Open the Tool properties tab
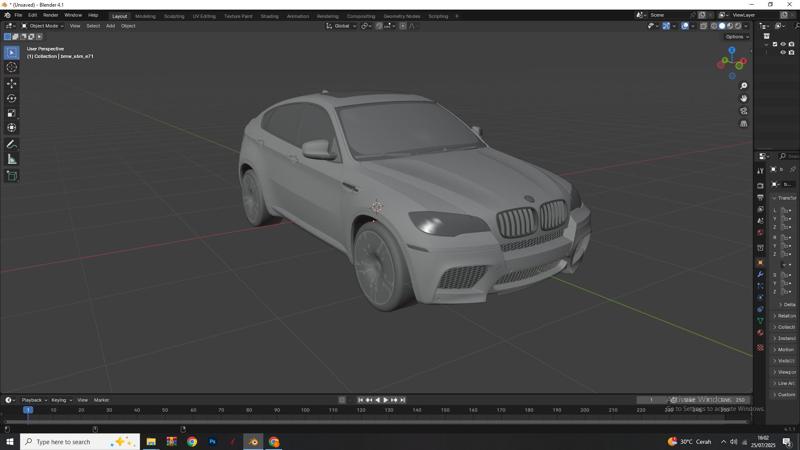The image size is (800, 450). tap(760, 171)
